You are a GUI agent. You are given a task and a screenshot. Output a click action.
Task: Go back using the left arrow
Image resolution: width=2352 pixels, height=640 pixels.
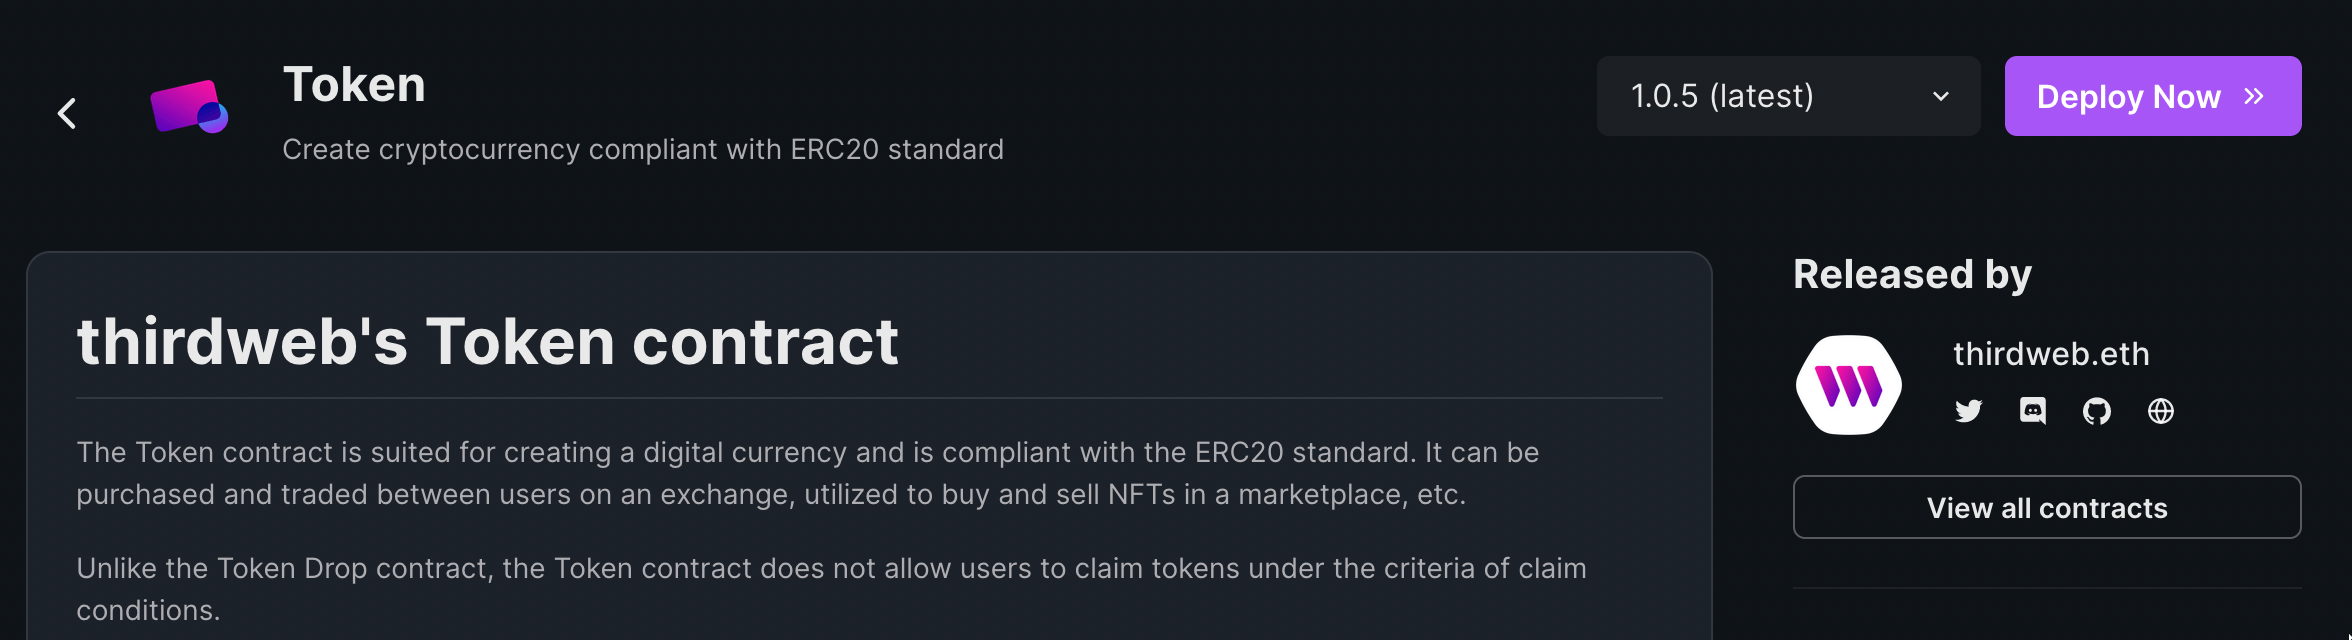click(67, 112)
